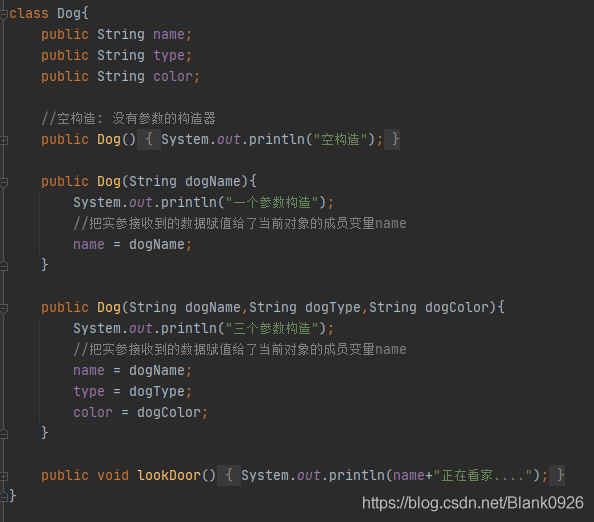Click the lookDoor method name
The image size is (594, 522).
(x=169, y=475)
